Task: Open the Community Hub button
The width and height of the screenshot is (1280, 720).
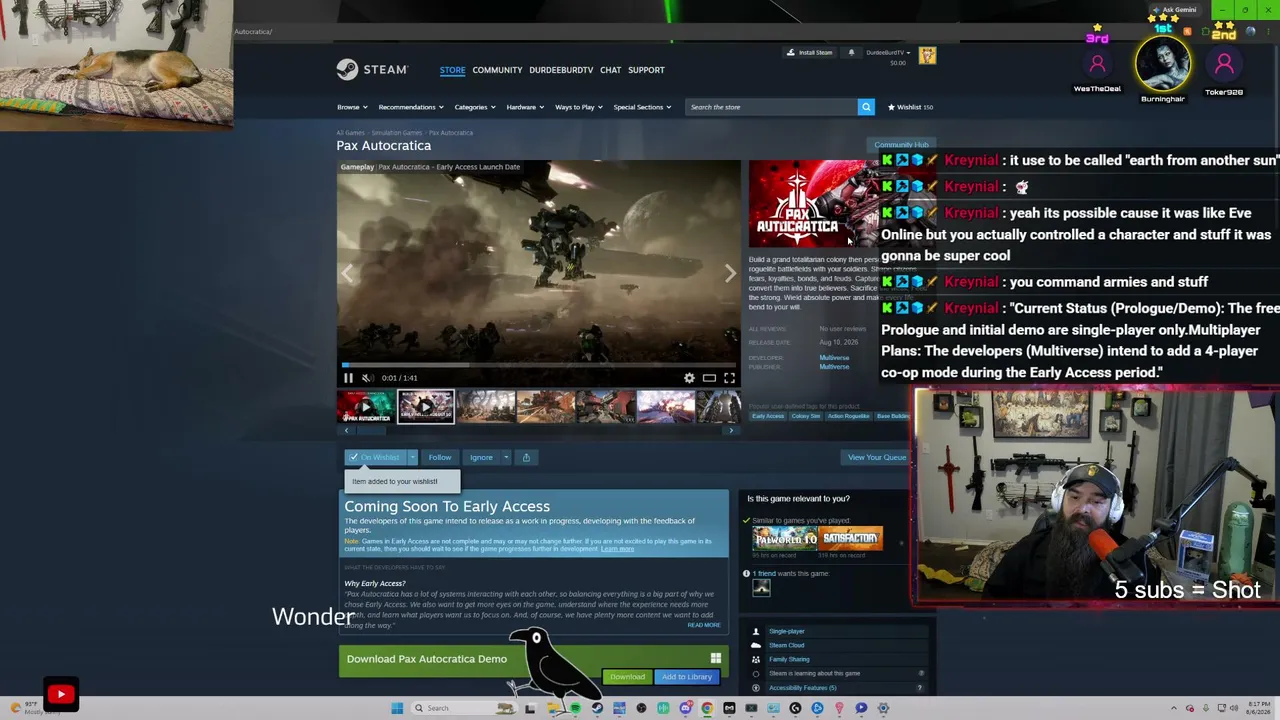Action: click(901, 145)
